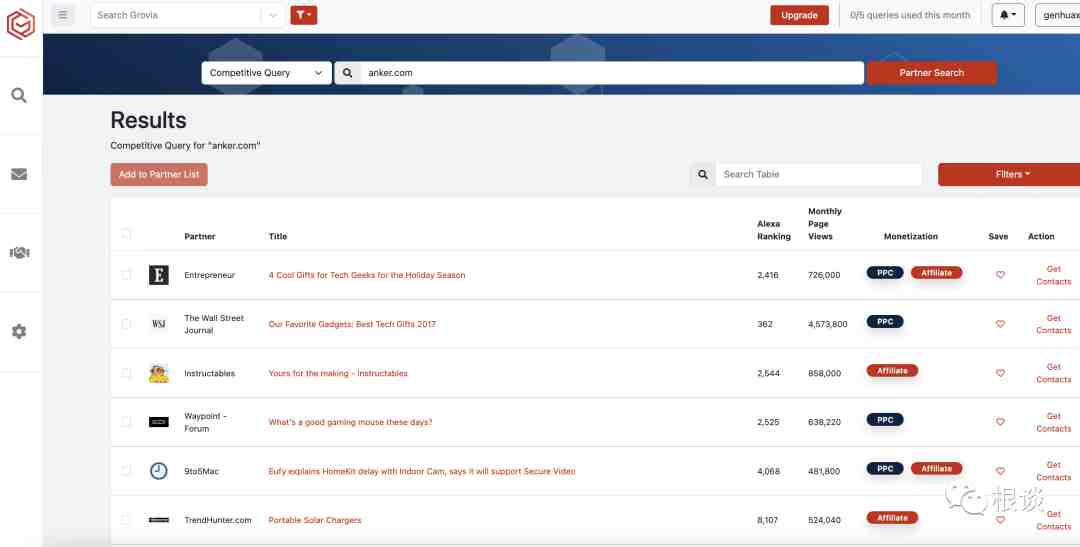The width and height of the screenshot is (1080, 547).
Task: Sort by Monthly Page Views column header
Action: pos(824,224)
